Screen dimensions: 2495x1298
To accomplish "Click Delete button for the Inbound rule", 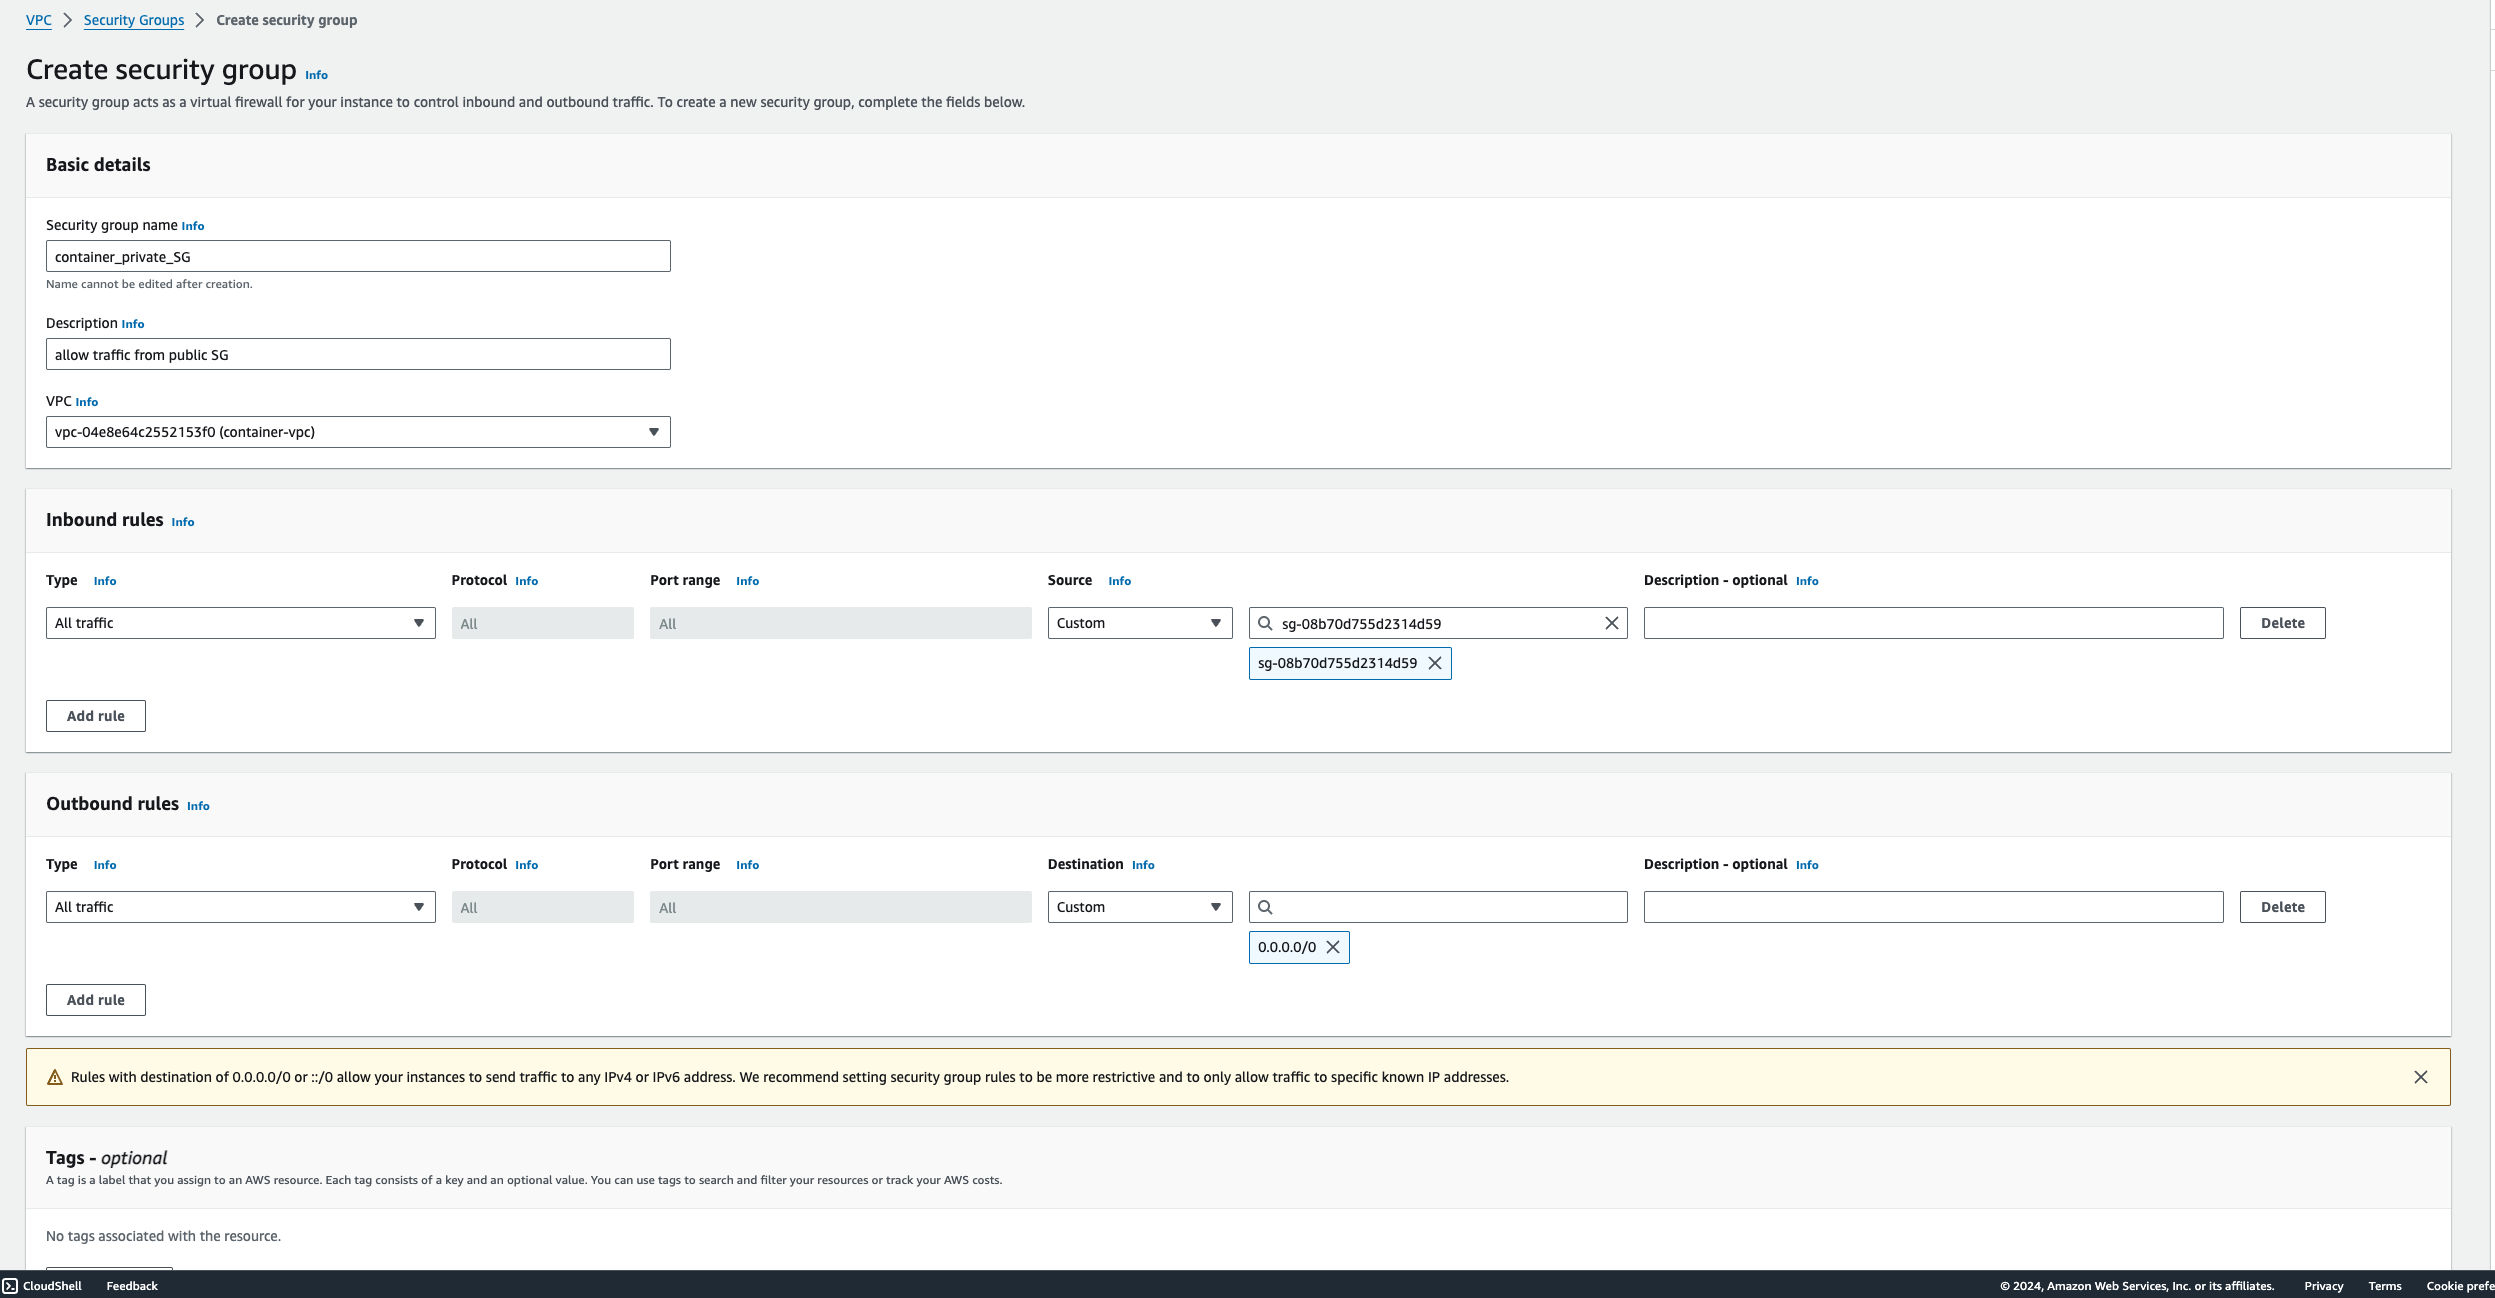I will [x=2282, y=622].
